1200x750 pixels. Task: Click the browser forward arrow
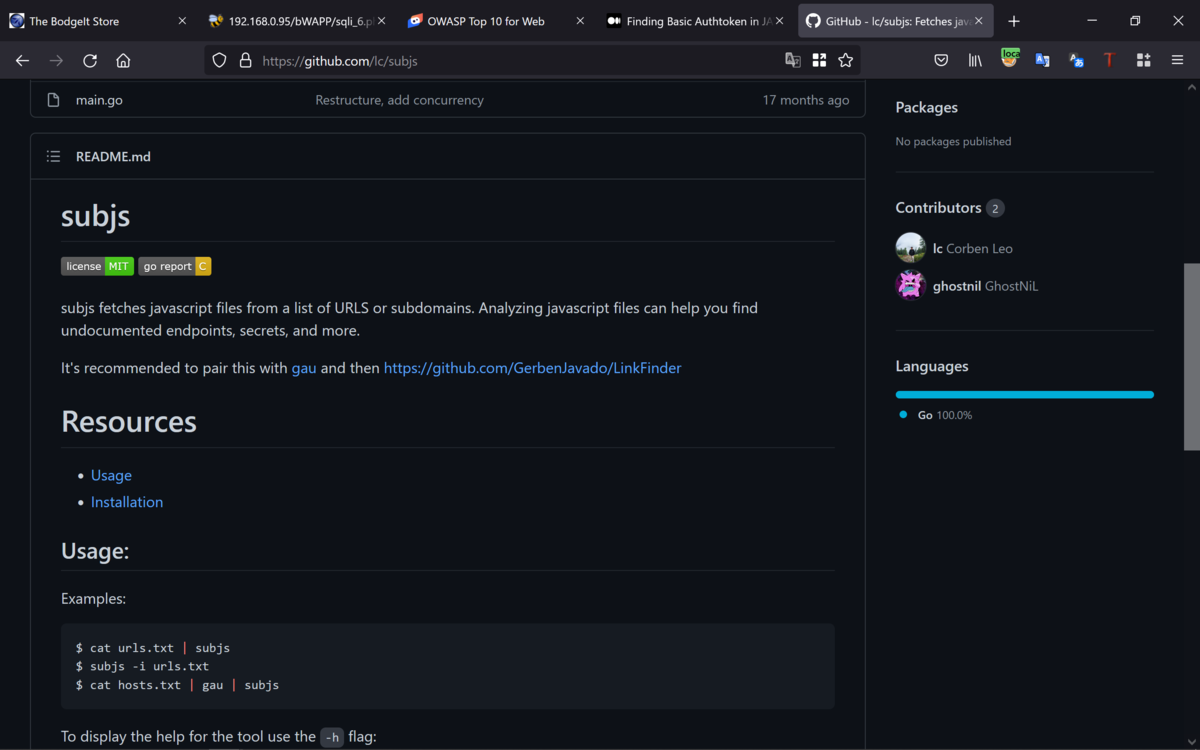click(56, 60)
